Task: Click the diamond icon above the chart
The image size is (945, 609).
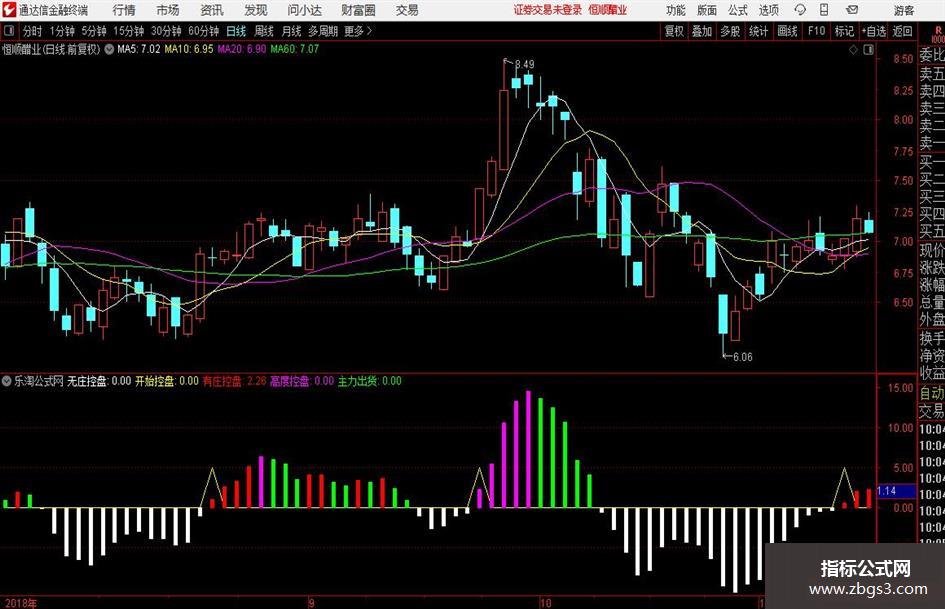Action: pos(853,50)
